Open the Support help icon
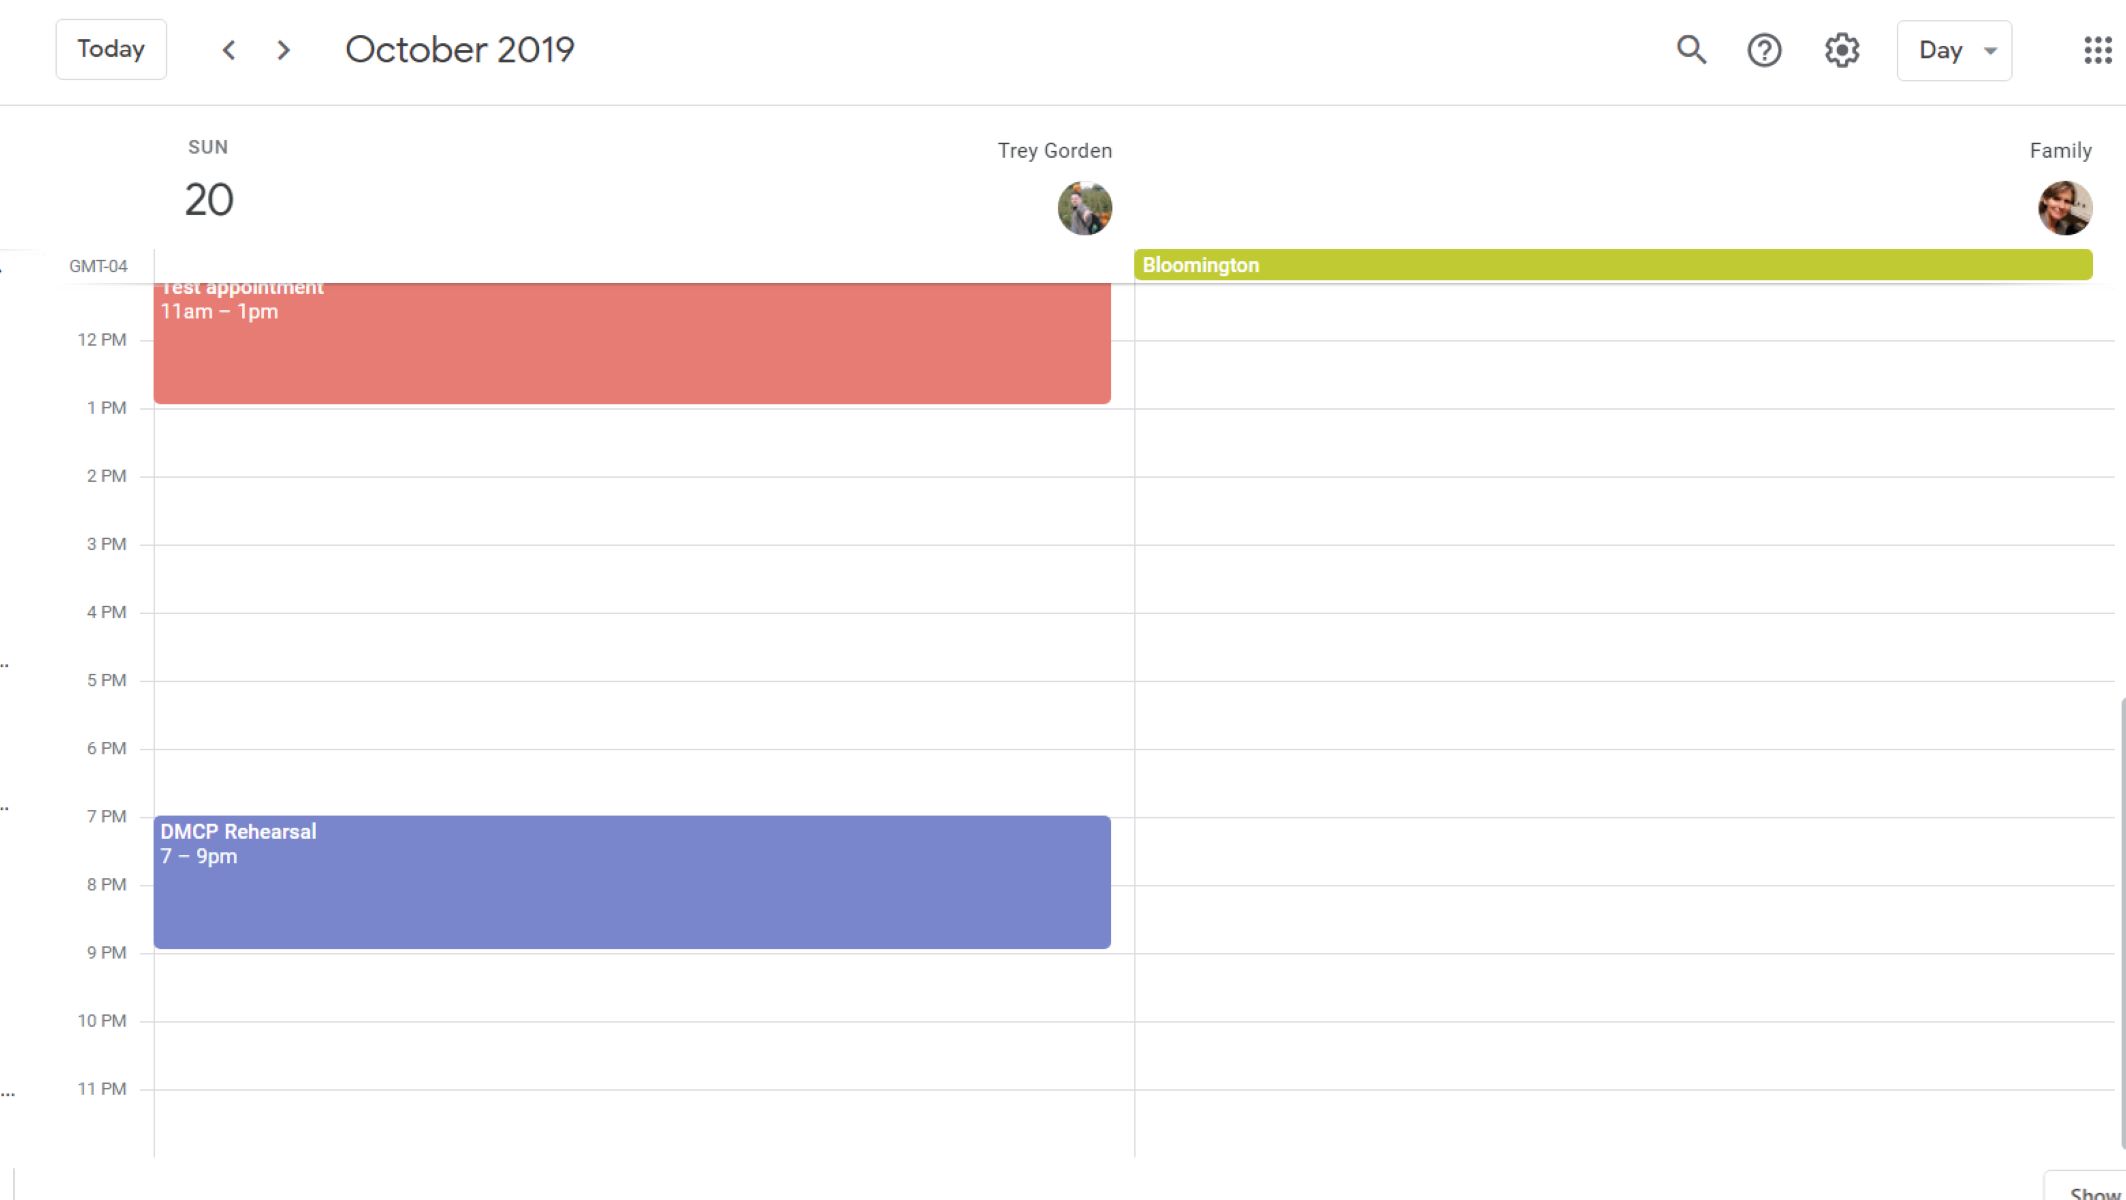This screenshot has width=2126, height=1200. [1764, 50]
